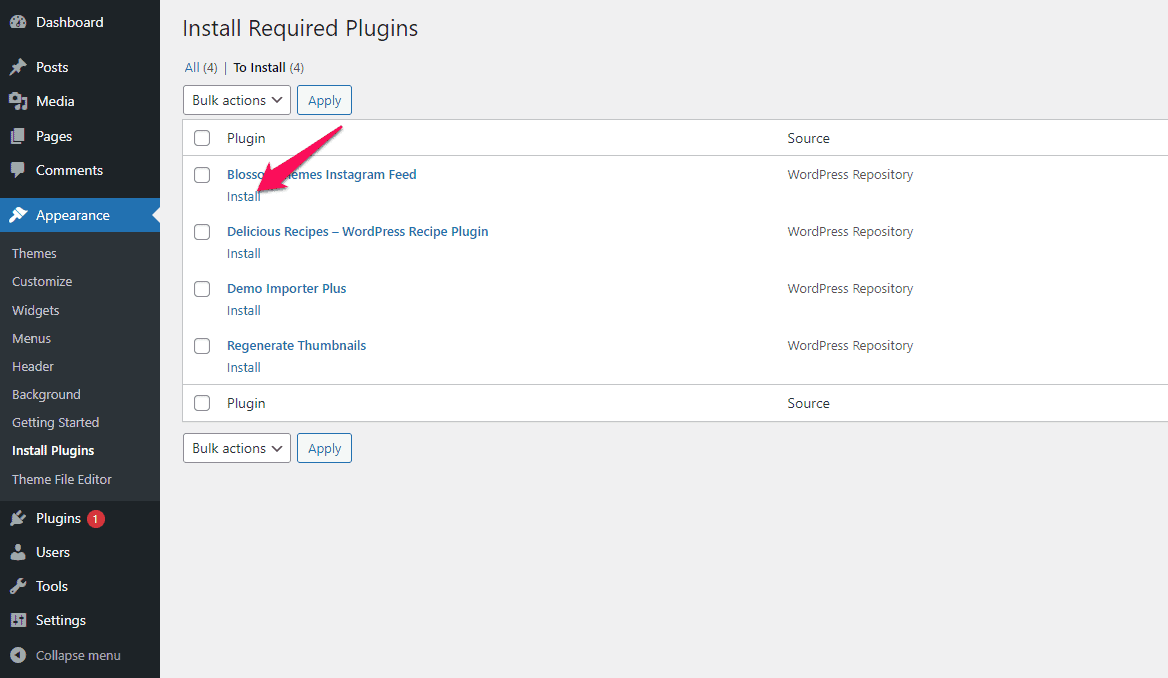This screenshot has width=1168, height=678.
Task: Click the bottom Apply button
Action: click(x=324, y=448)
